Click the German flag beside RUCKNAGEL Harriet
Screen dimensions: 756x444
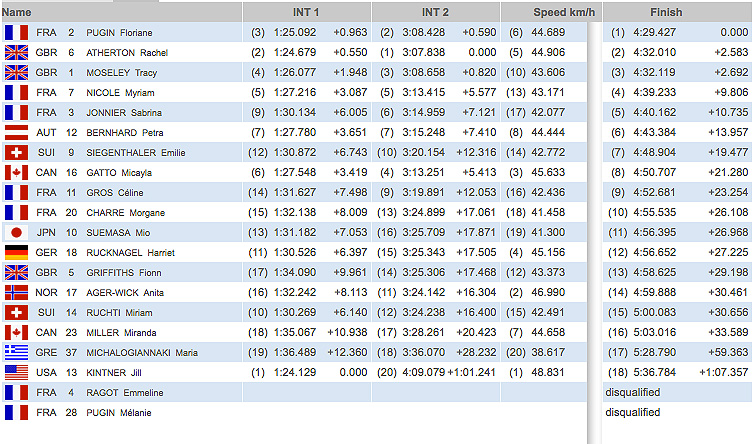click(x=16, y=252)
